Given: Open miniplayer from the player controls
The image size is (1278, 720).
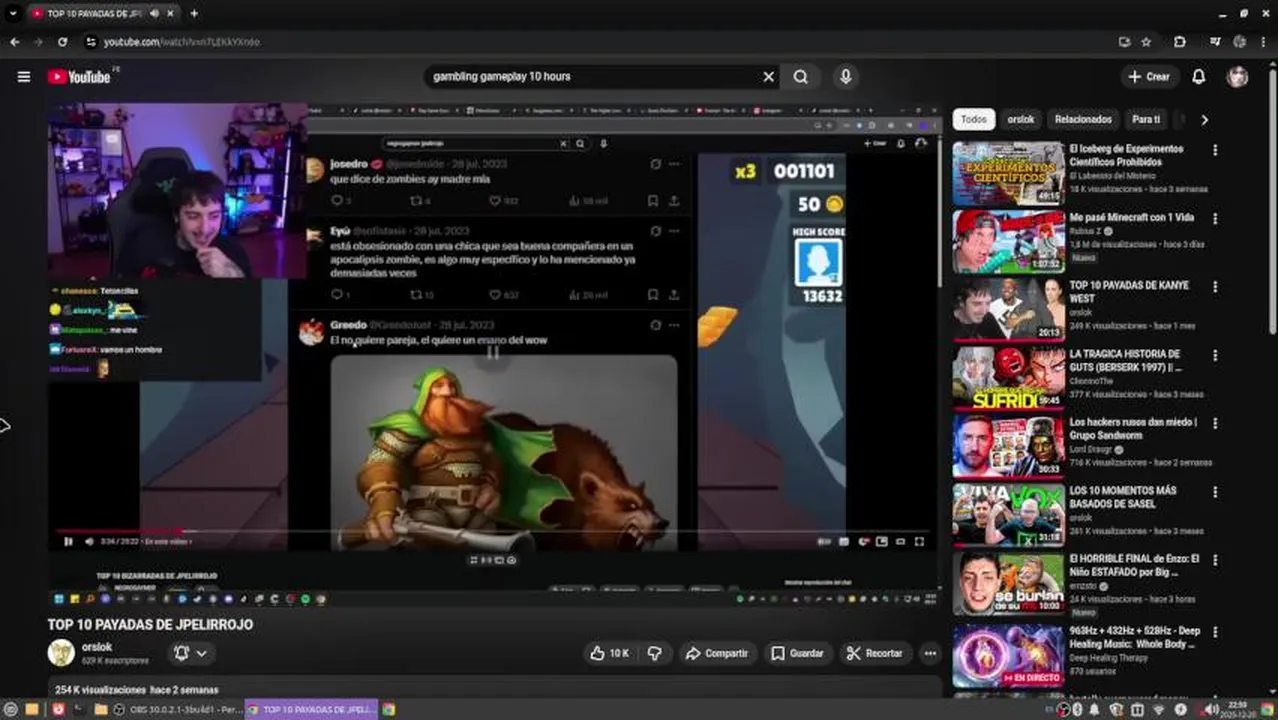Looking at the screenshot, I should (x=881, y=542).
